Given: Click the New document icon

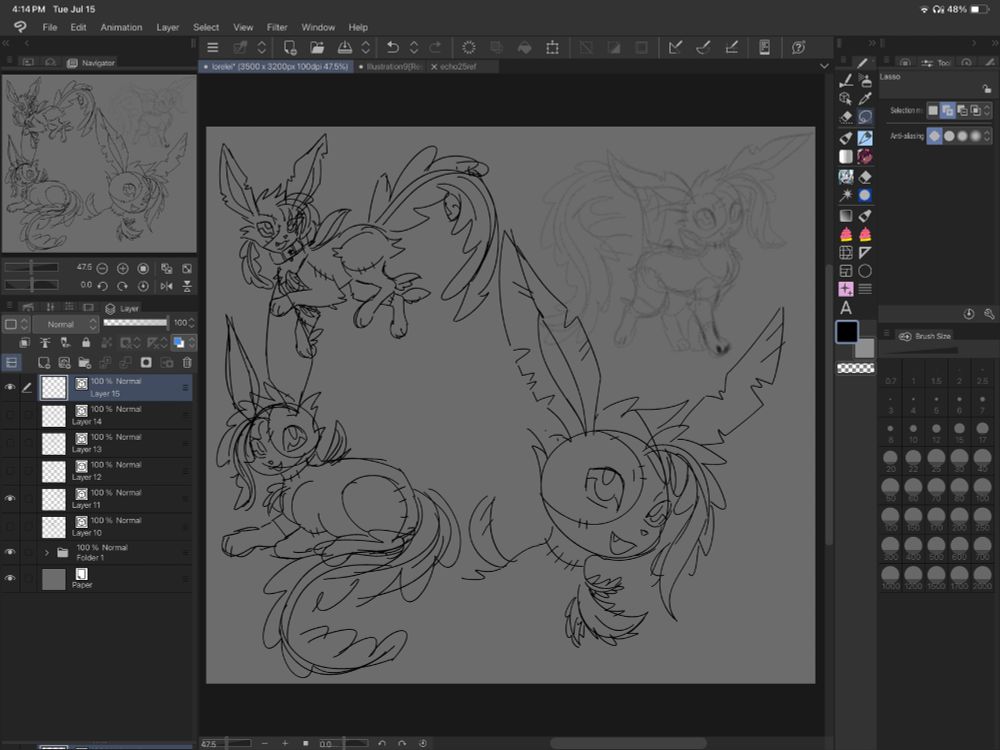Looking at the screenshot, I should 290,48.
